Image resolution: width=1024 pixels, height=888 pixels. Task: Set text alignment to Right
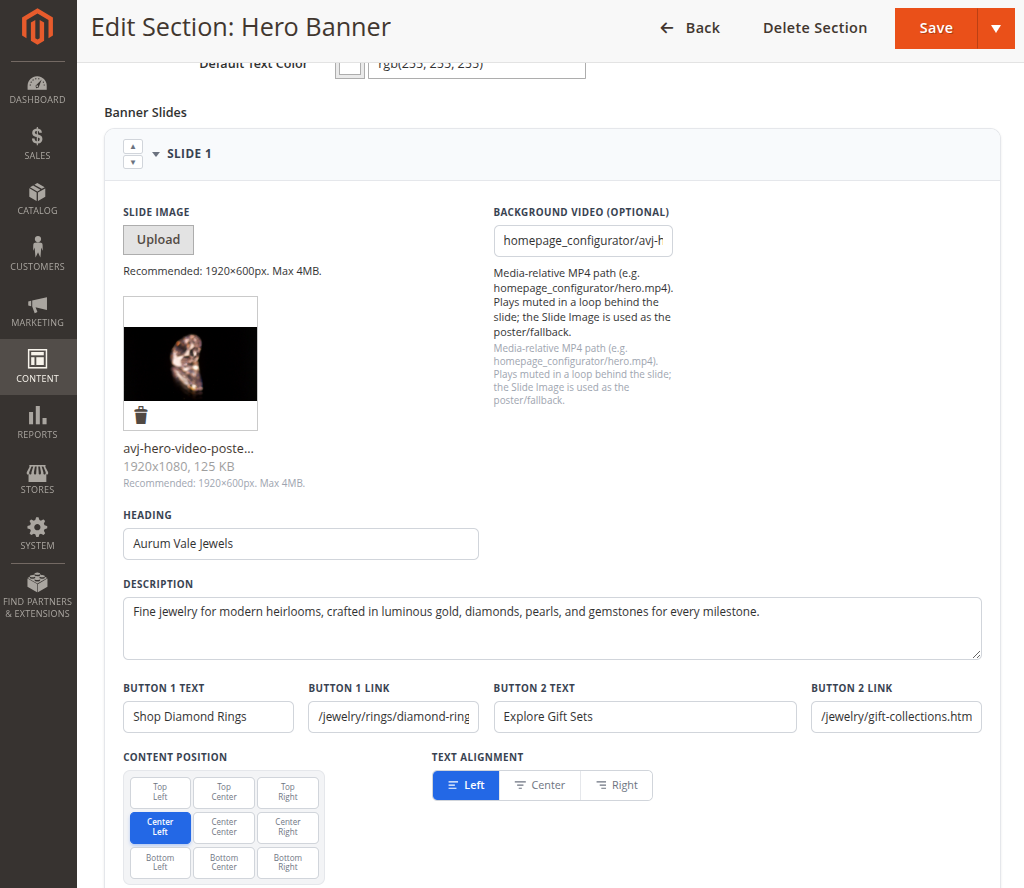pos(616,785)
